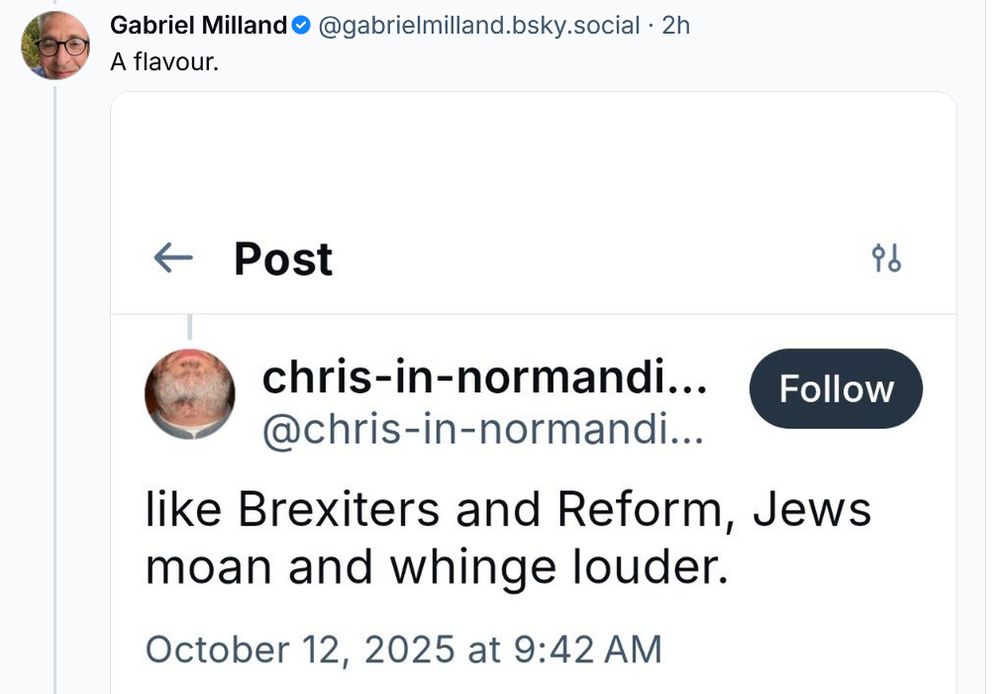Click the chris-in-normandi display name
This screenshot has width=1000, height=694.
coord(485,378)
